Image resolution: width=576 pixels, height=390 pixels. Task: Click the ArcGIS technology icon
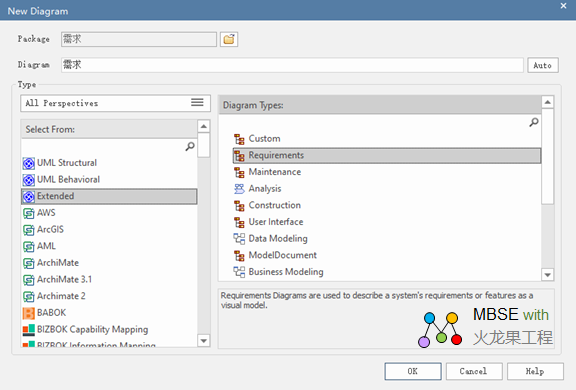click(29, 230)
